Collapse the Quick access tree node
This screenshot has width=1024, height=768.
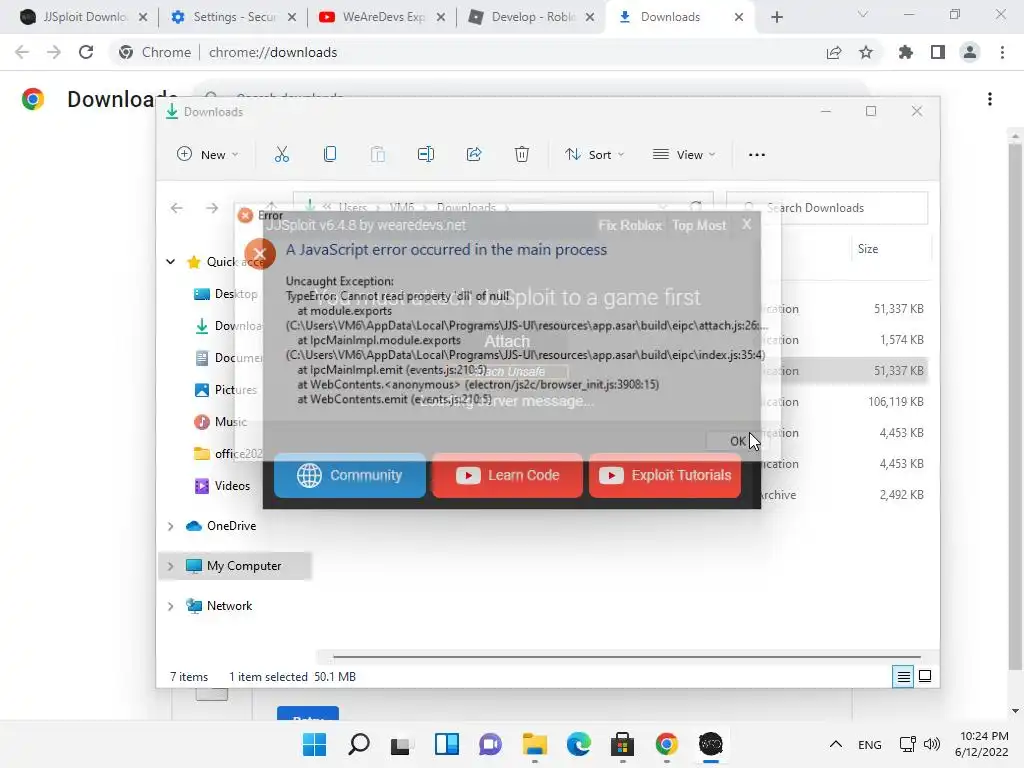[170, 262]
